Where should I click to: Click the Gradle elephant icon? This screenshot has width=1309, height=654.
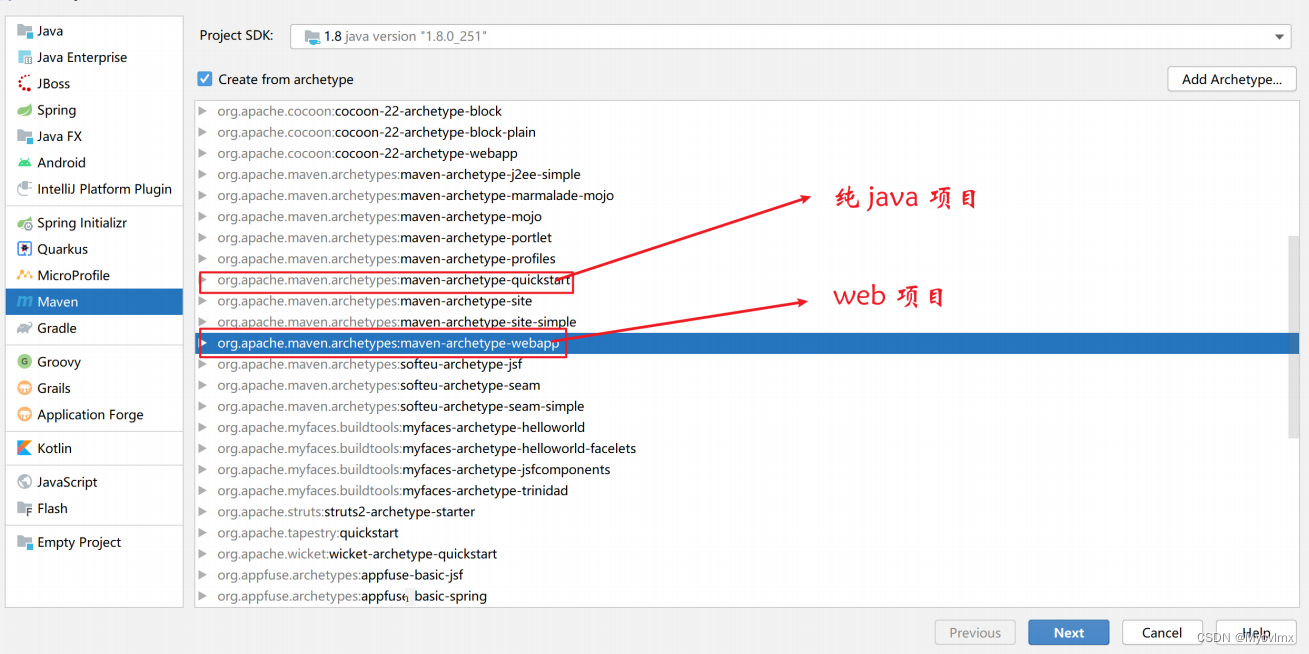(x=25, y=328)
